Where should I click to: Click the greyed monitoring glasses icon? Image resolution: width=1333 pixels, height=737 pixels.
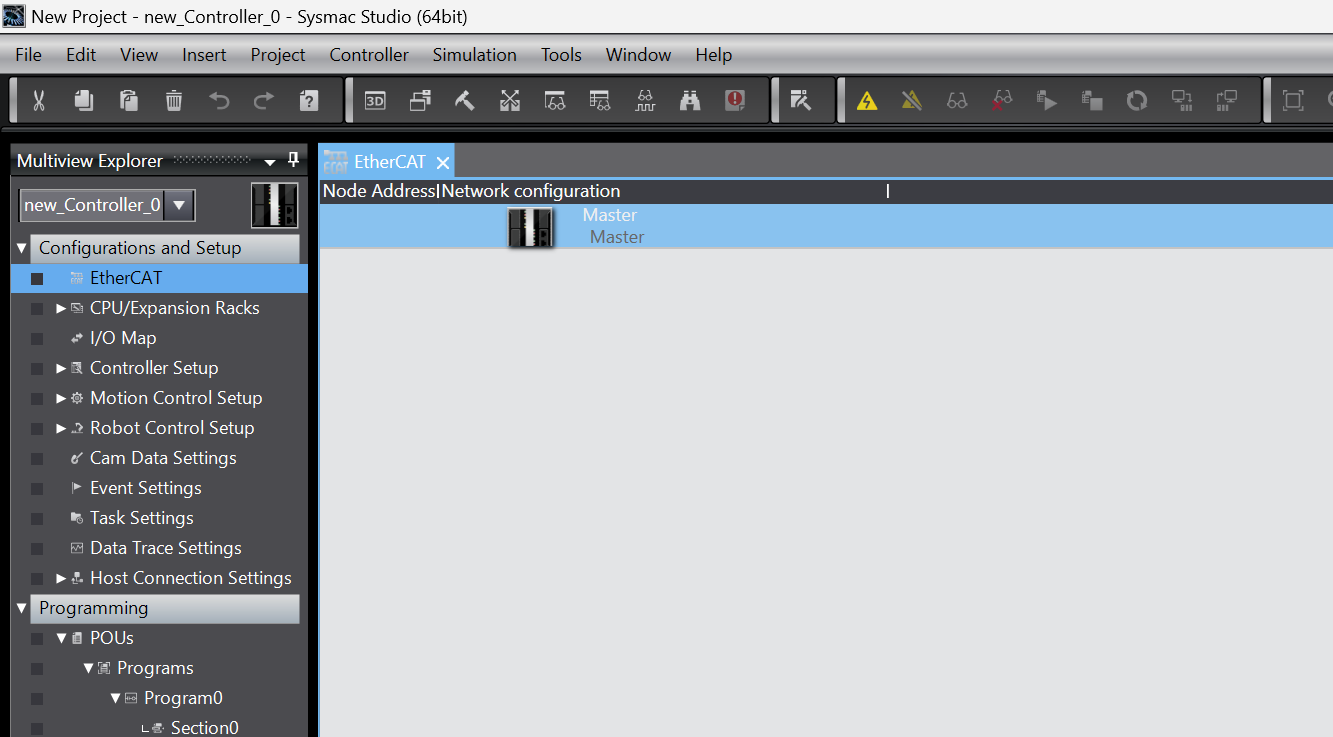[x=957, y=100]
